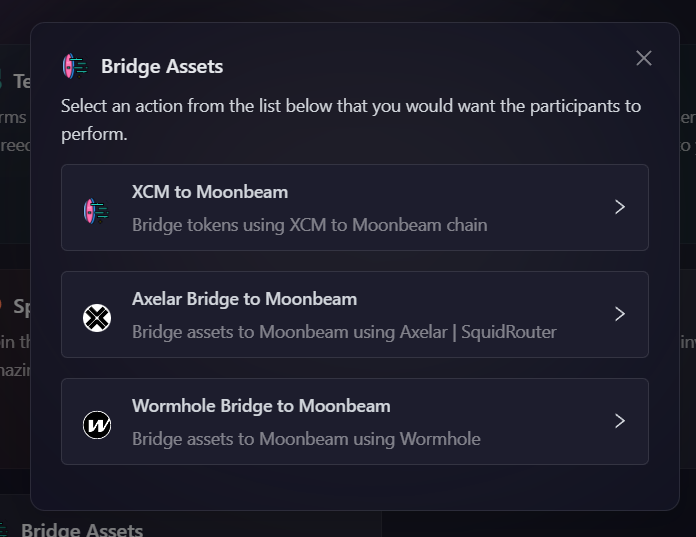
Task: Expand the Axelar Bridge chevron arrow
Action: tap(620, 314)
